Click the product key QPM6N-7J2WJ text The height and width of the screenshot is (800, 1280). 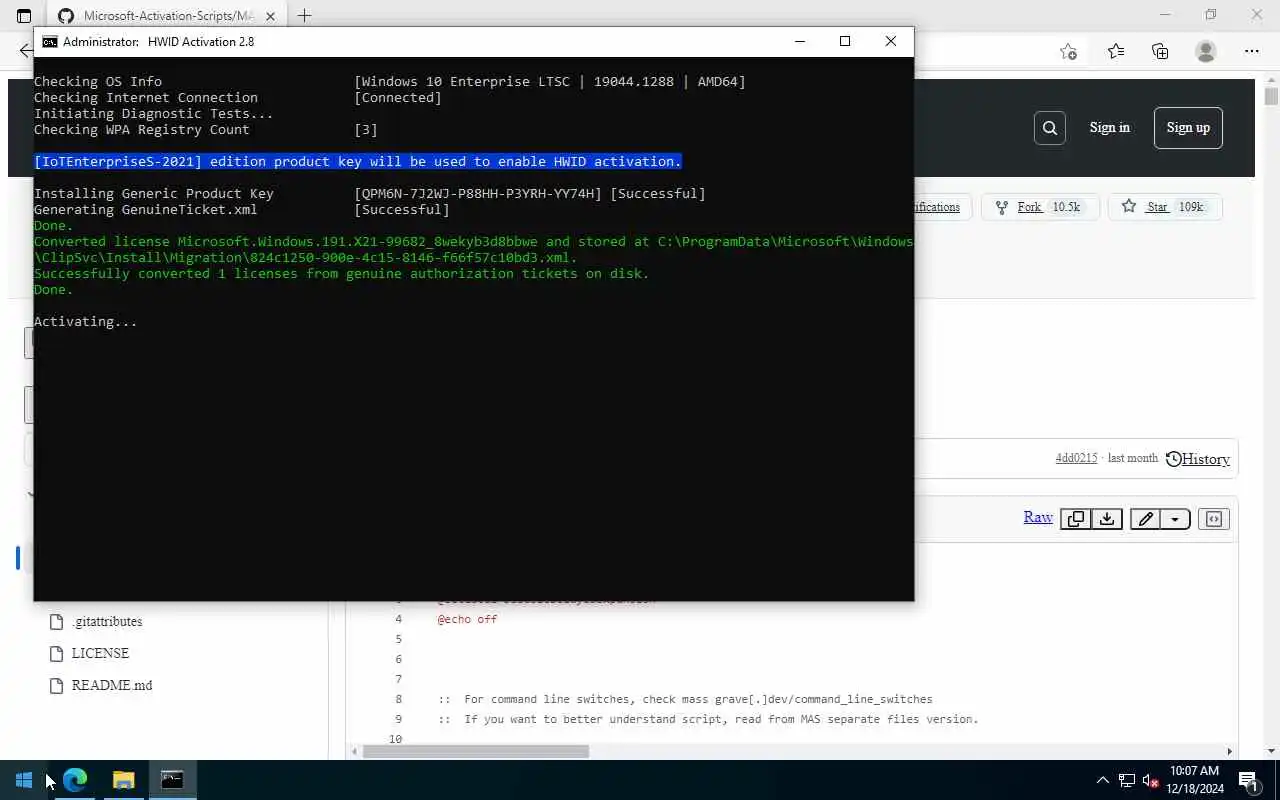pyautogui.click(x=478, y=193)
